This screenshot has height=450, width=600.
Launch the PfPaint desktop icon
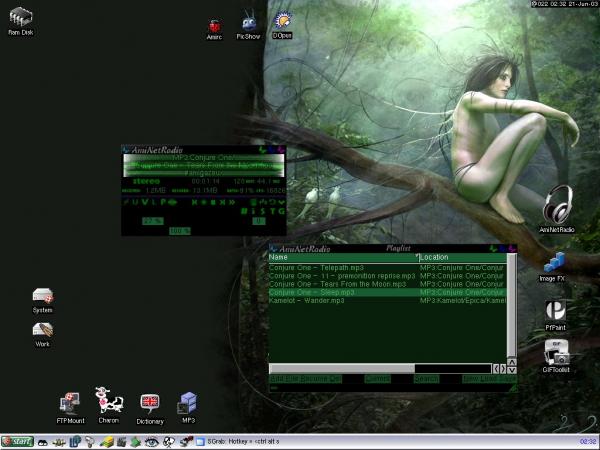[555, 316]
